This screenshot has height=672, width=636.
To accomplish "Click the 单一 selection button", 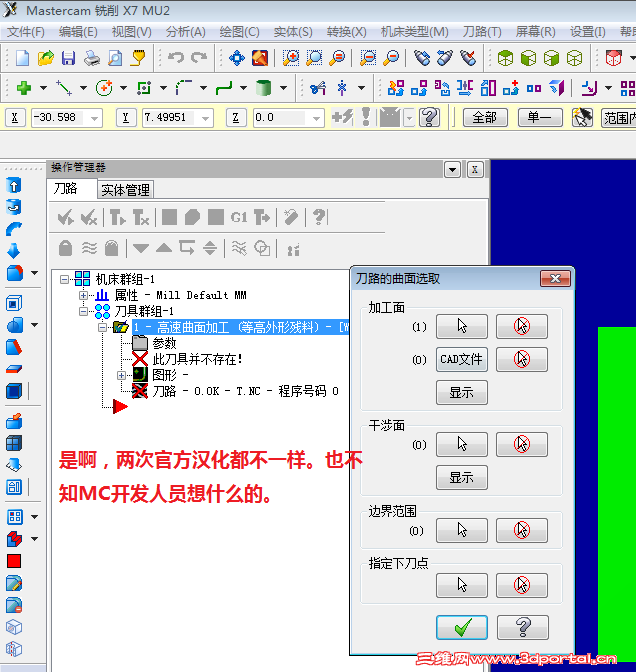I will (540, 117).
